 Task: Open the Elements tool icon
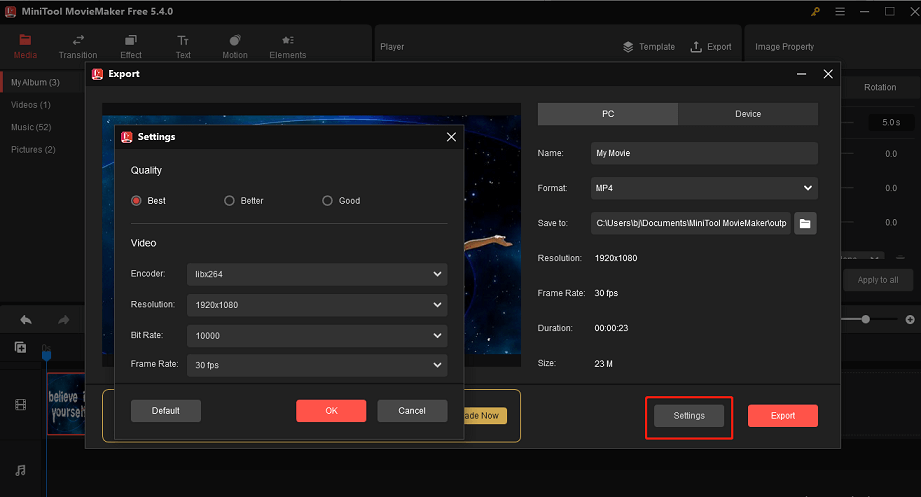tap(287, 40)
